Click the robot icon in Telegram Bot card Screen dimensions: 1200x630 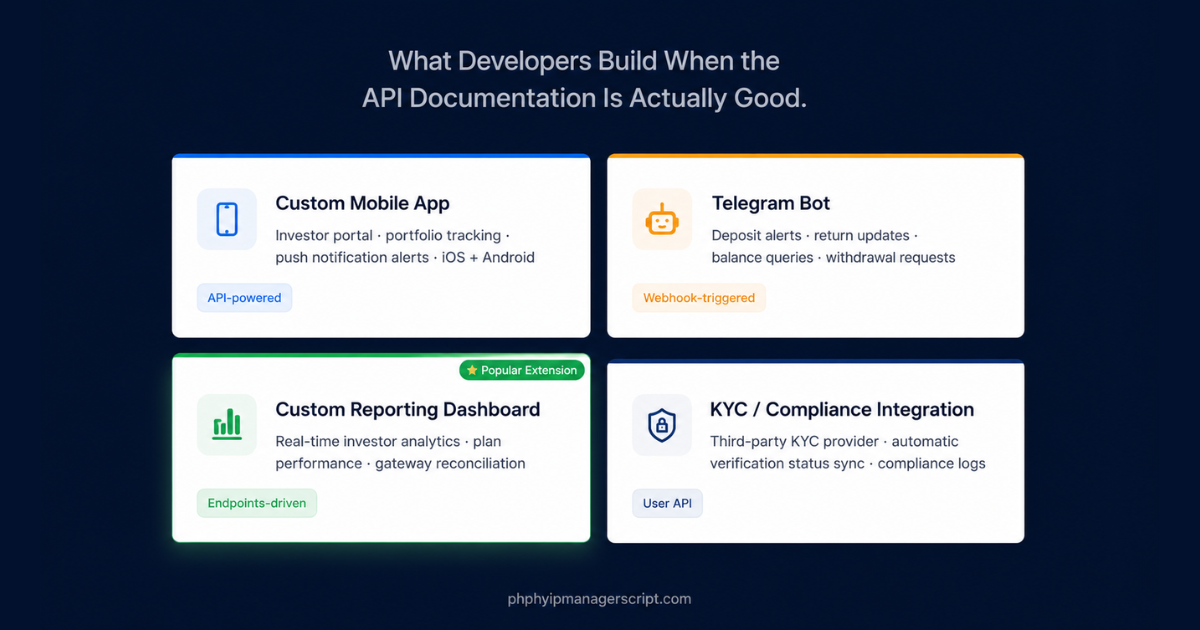pos(662,219)
